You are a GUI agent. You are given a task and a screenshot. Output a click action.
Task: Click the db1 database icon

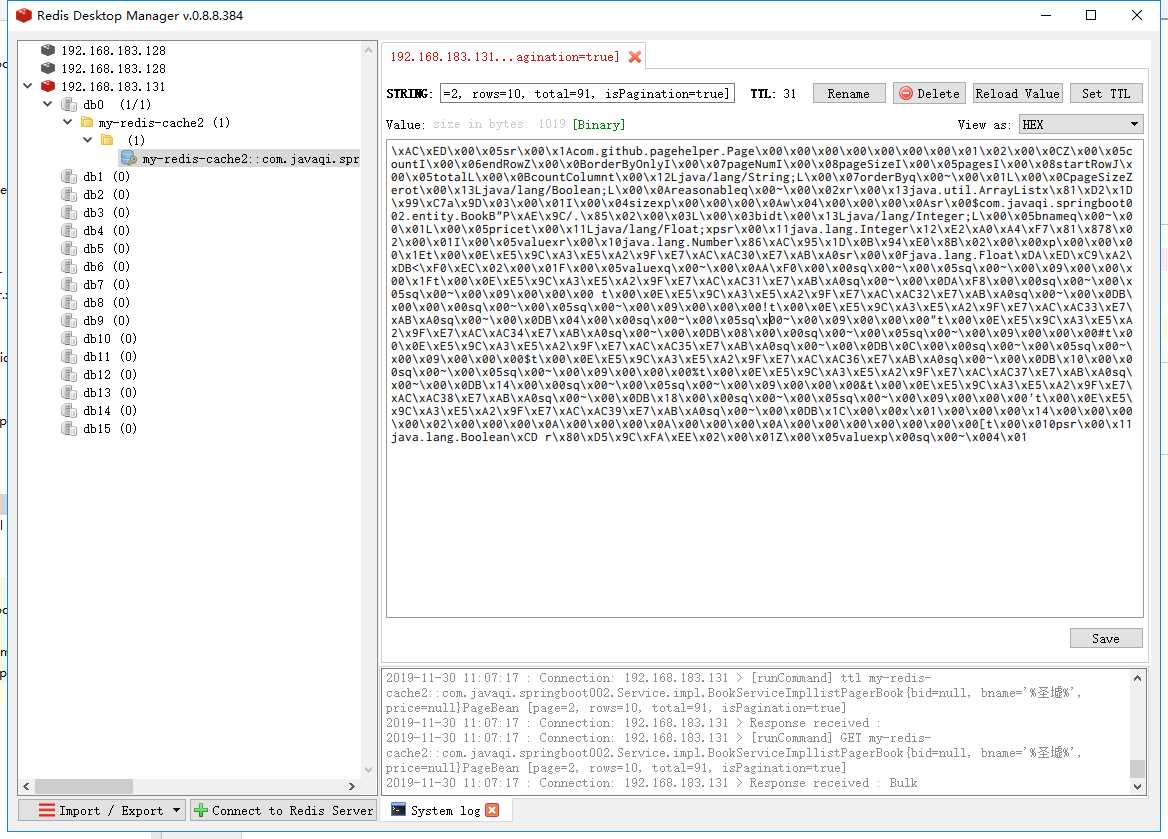[69, 177]
